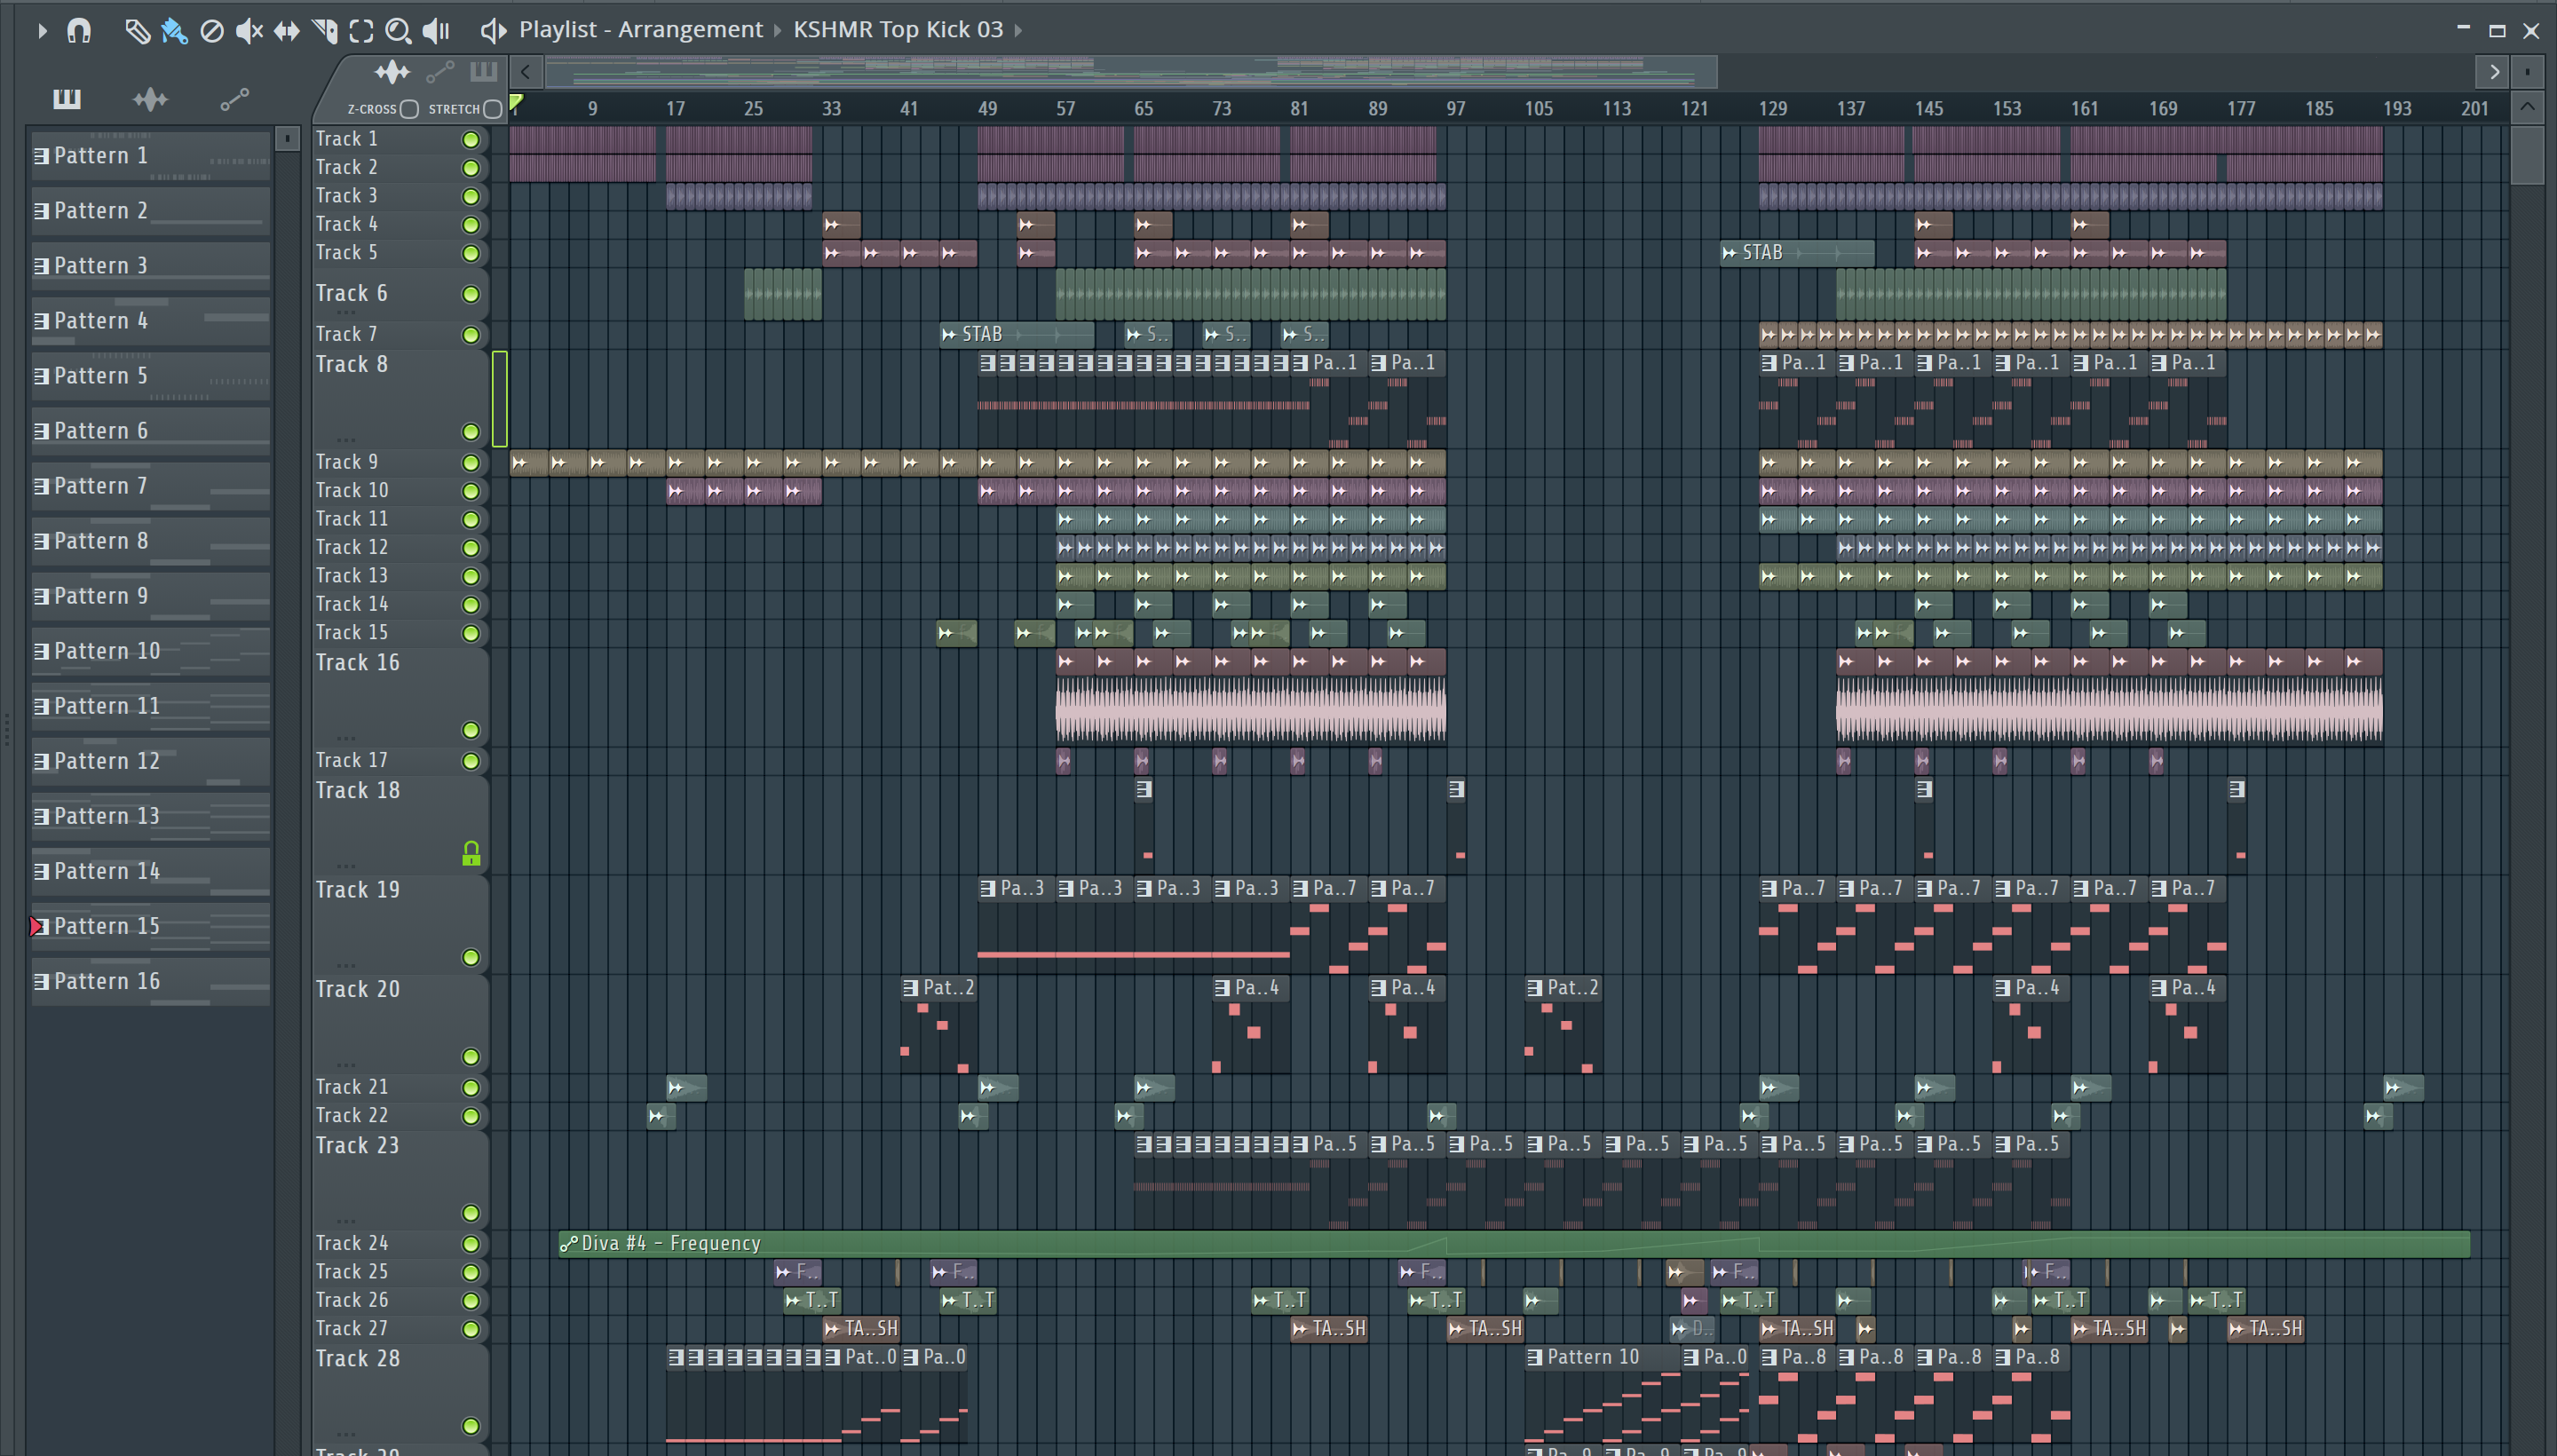Mute Track 5 with its green LED
Image resolution: width=2557 pixels, height=1456 pixels.
(470, 253)
